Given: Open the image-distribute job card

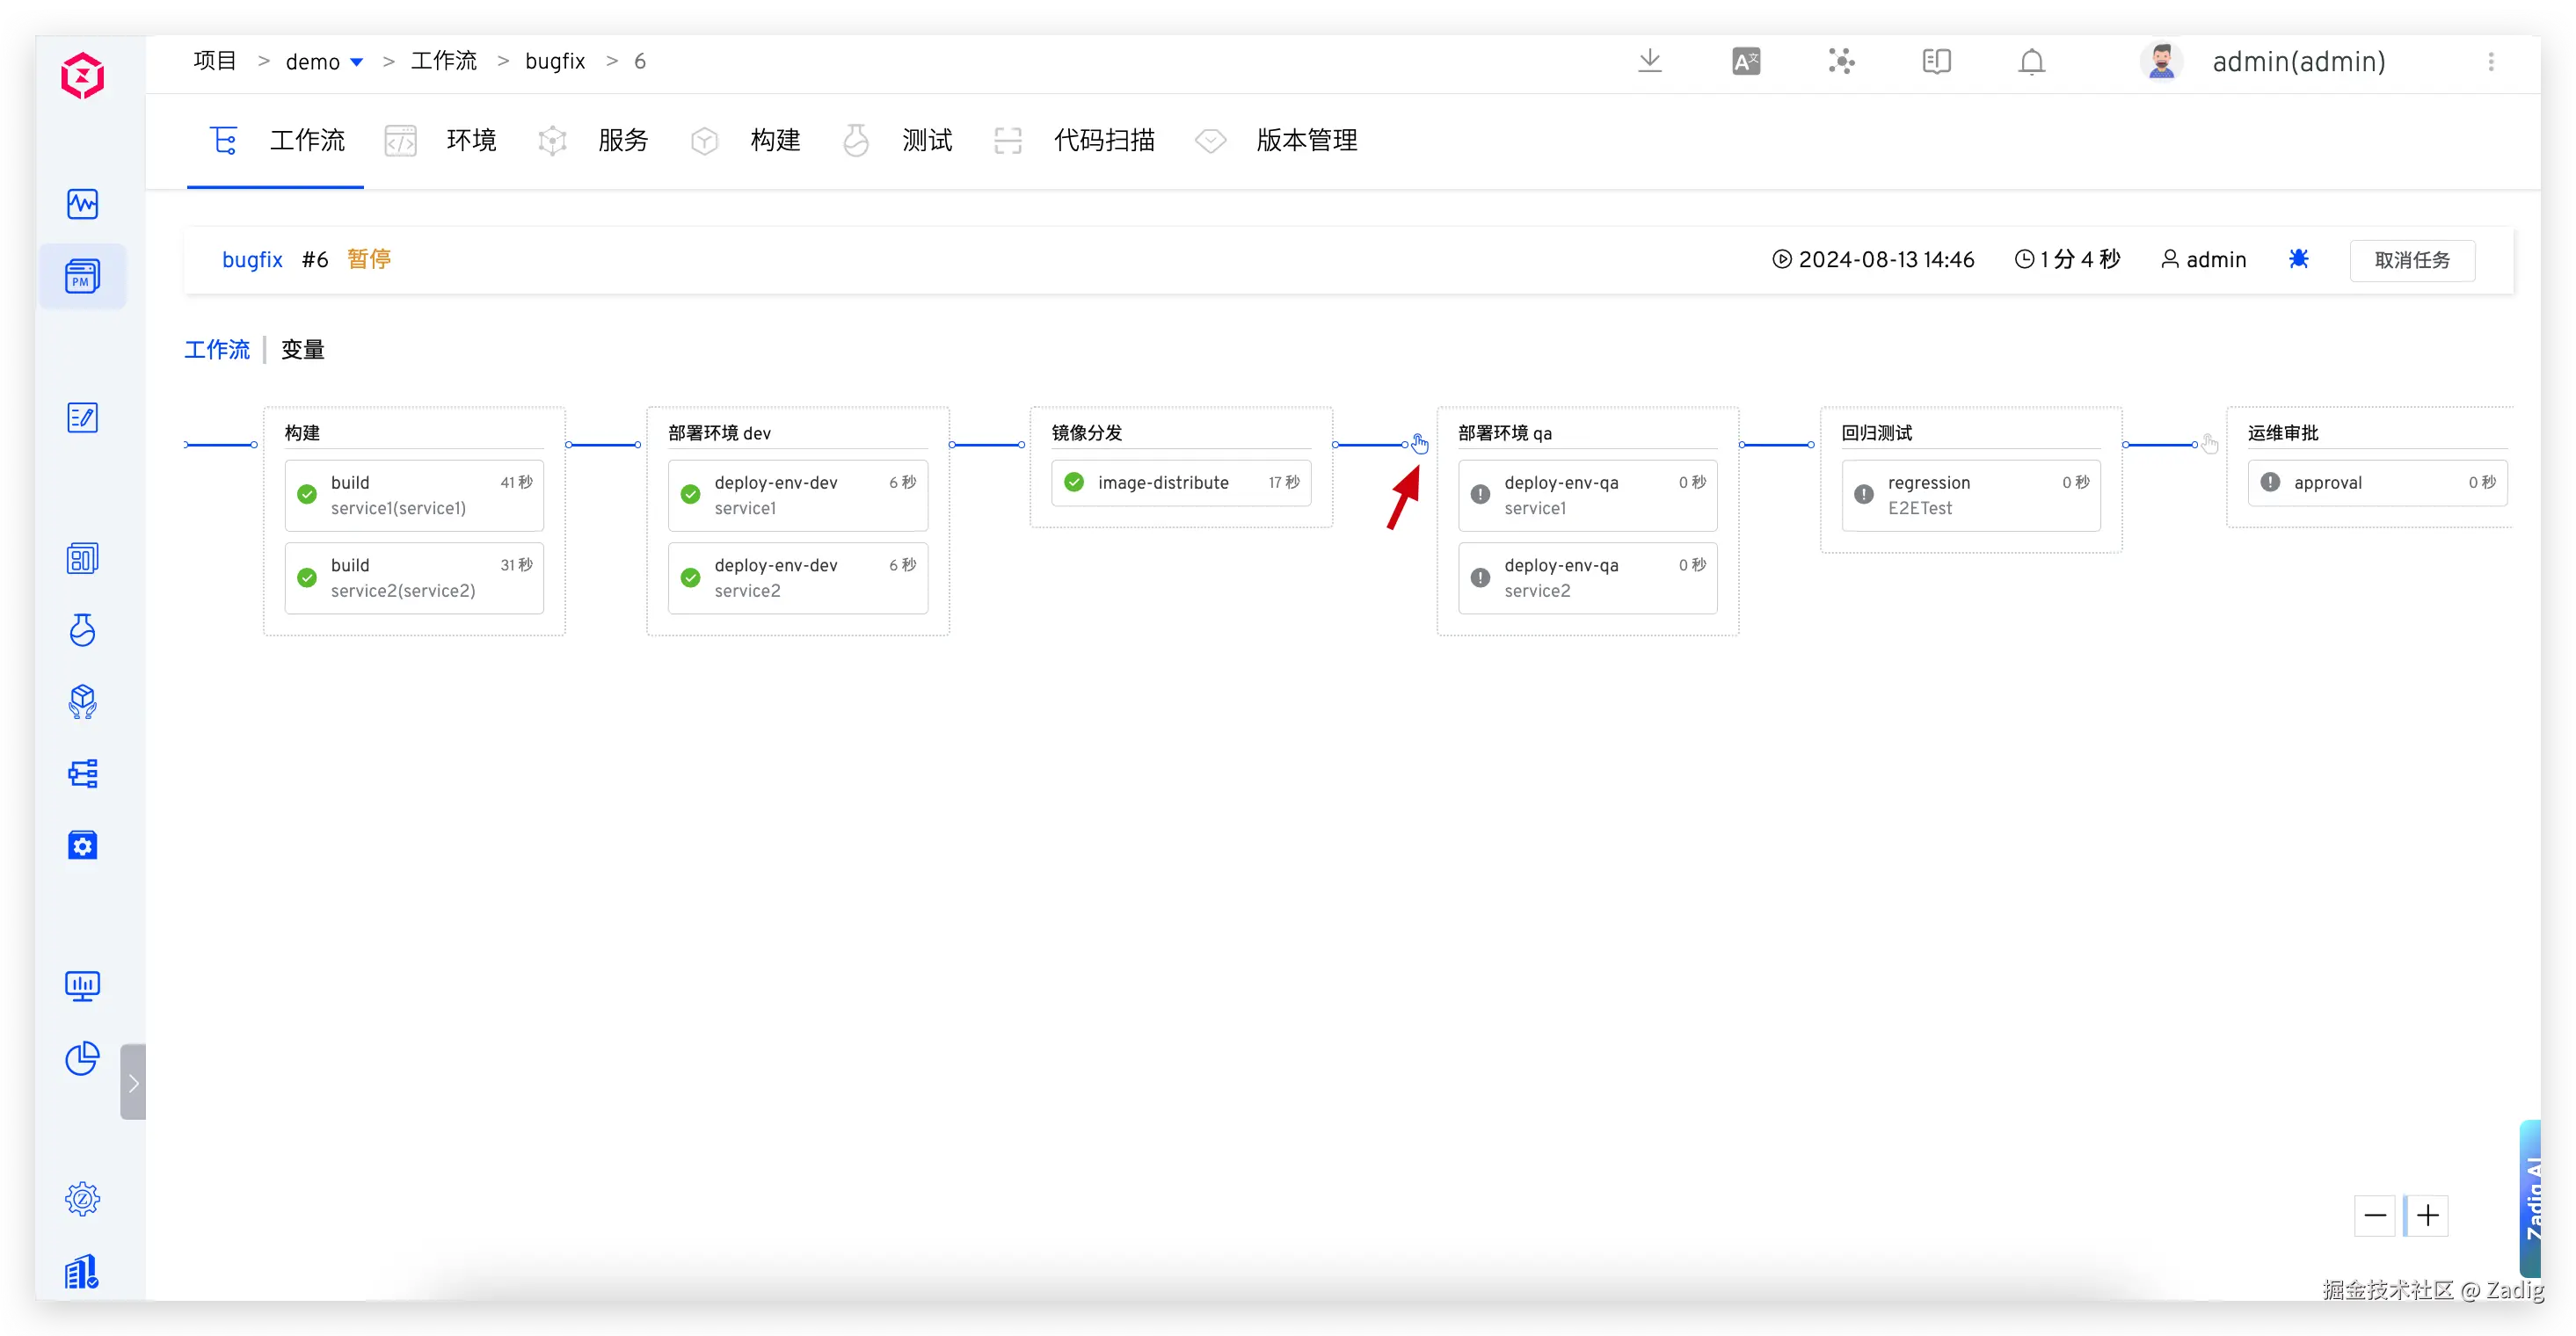Looking at the screenshot, I should tap(1180, 483).
